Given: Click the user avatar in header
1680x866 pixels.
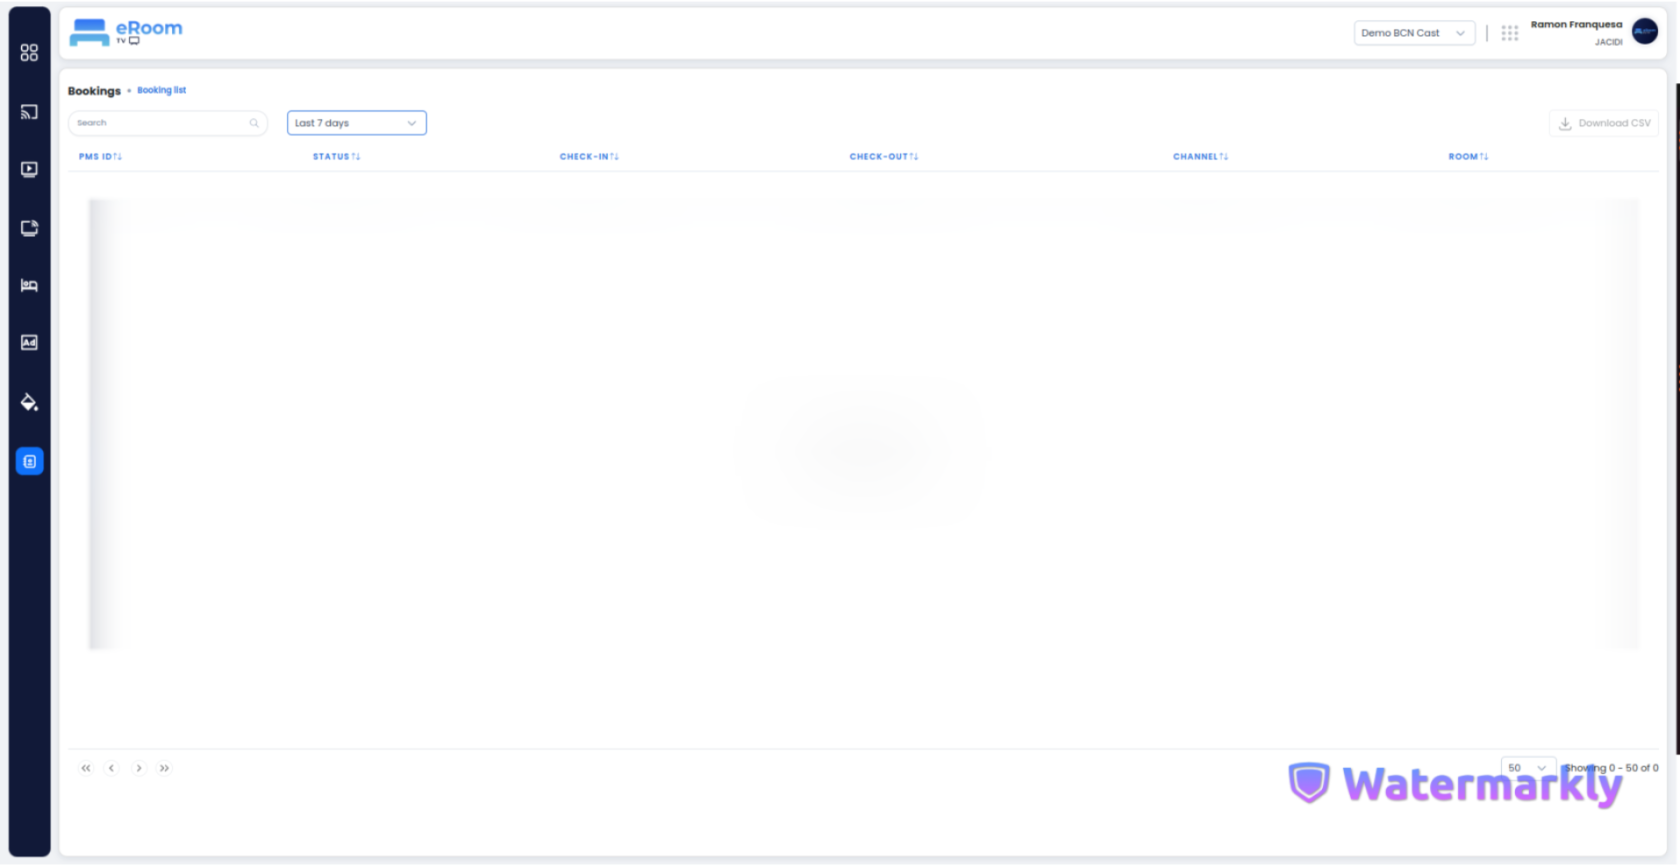Looking at the screenshot, I should coord(1644,32).
